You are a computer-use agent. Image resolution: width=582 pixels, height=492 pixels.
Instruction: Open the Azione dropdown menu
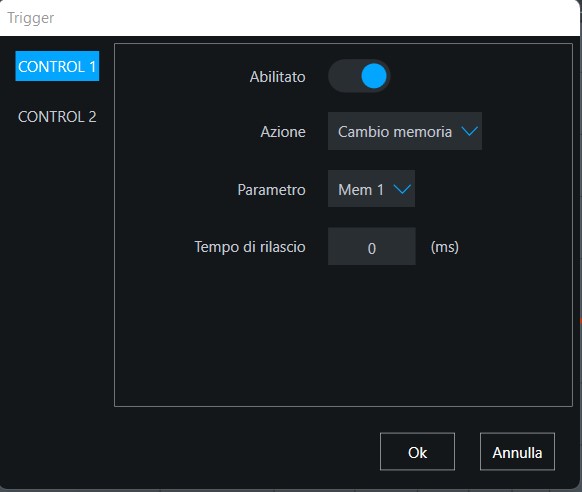405,131
